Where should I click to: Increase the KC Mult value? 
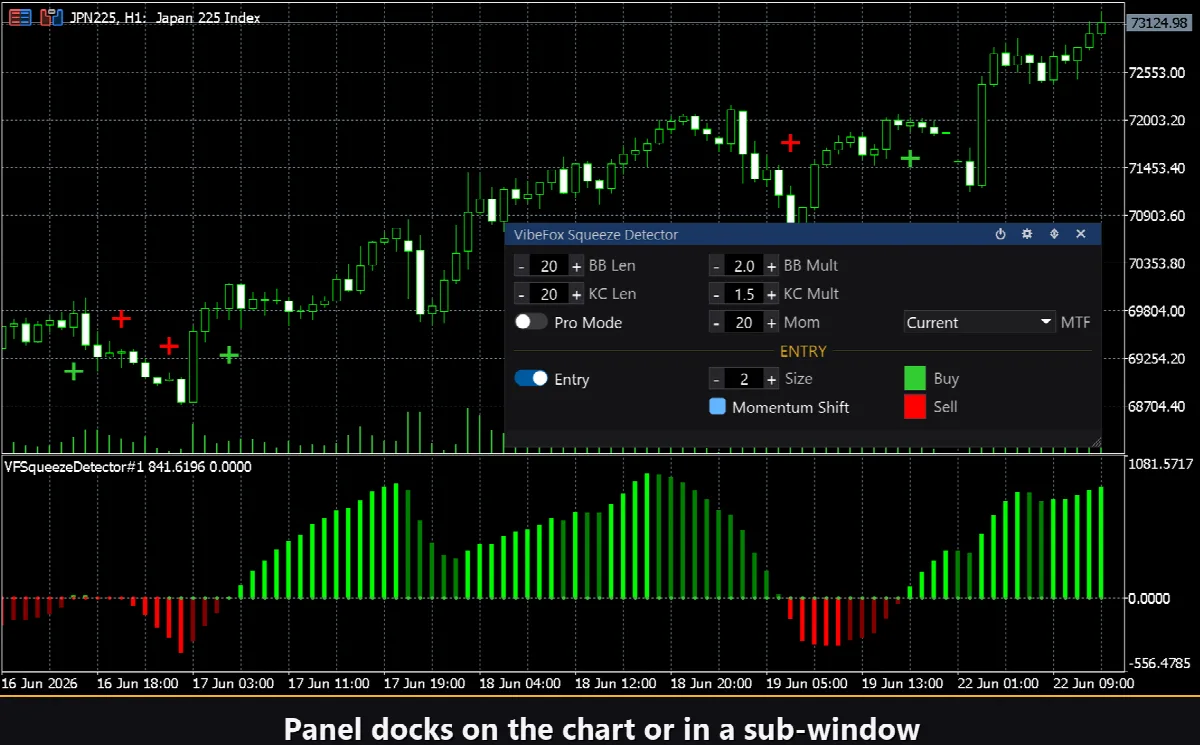(771, 294)
